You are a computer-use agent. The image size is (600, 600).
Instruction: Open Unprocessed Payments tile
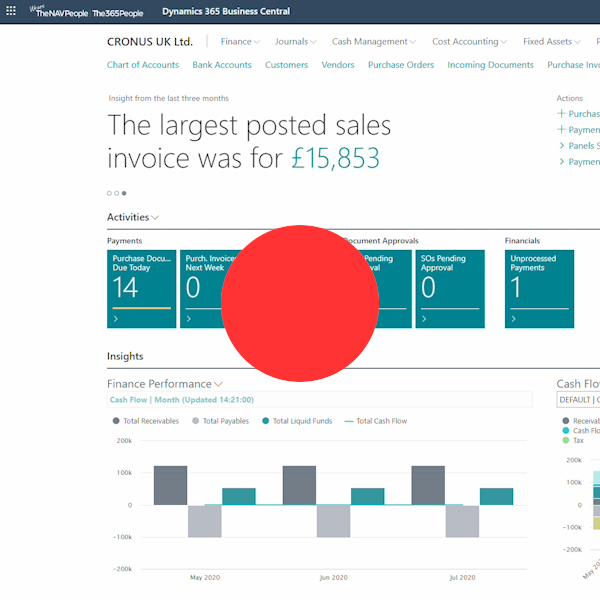tap(539, 289)
